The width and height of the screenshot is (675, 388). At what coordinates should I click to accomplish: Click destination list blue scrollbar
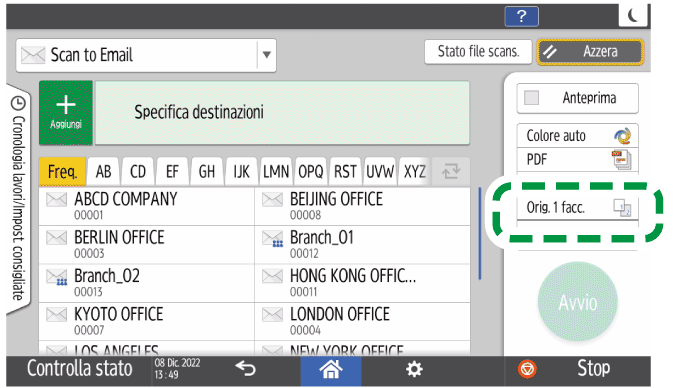click(x=480, y=233)
